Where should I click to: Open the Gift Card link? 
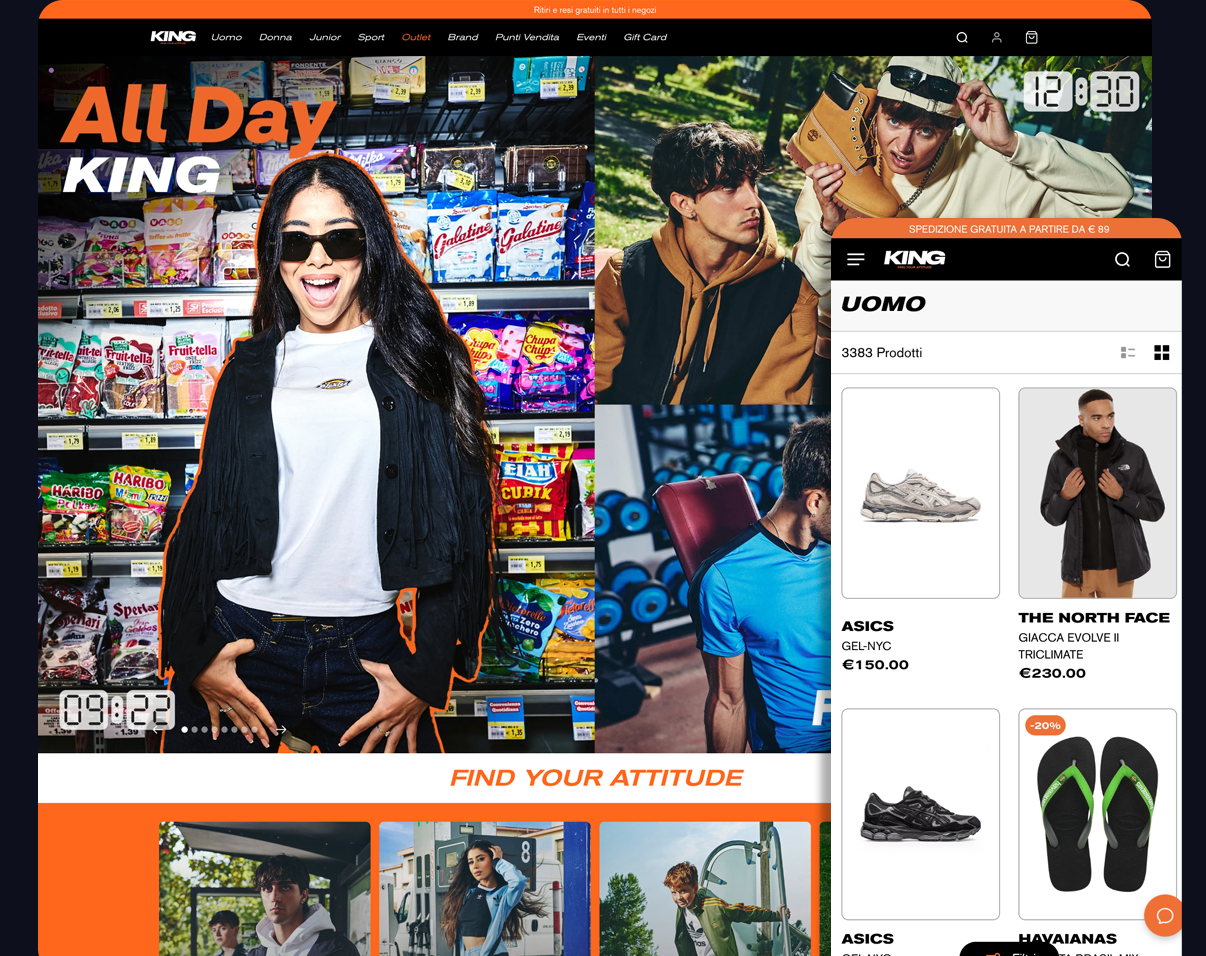645,37
